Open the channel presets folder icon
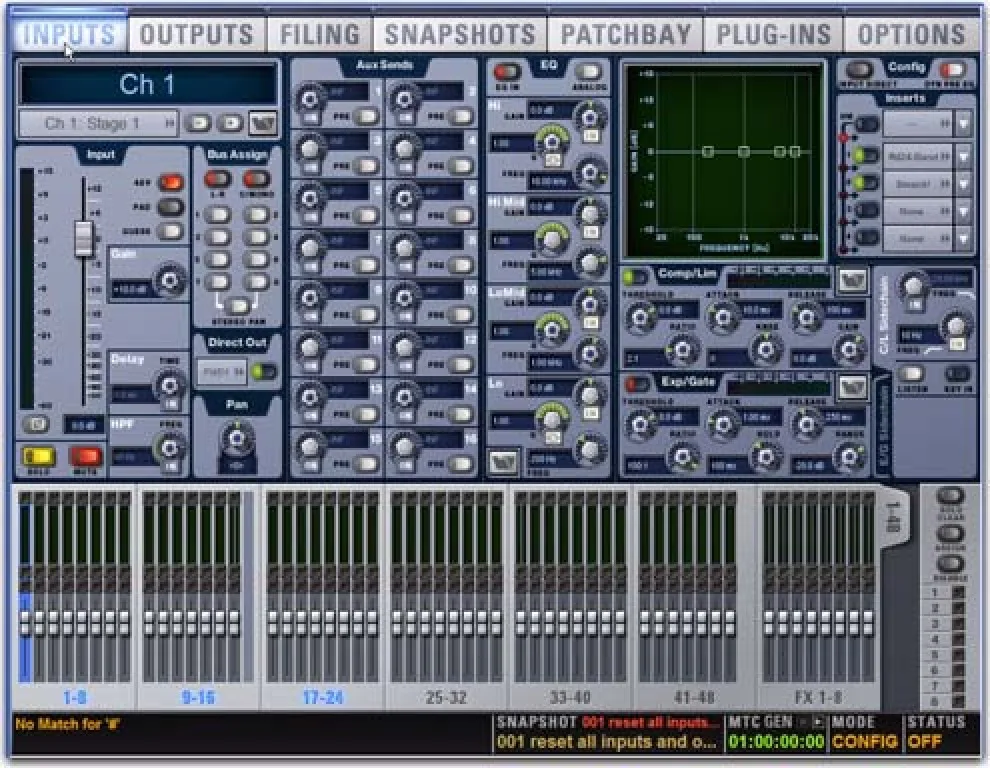Screen dimensions: 990x768 263,123
